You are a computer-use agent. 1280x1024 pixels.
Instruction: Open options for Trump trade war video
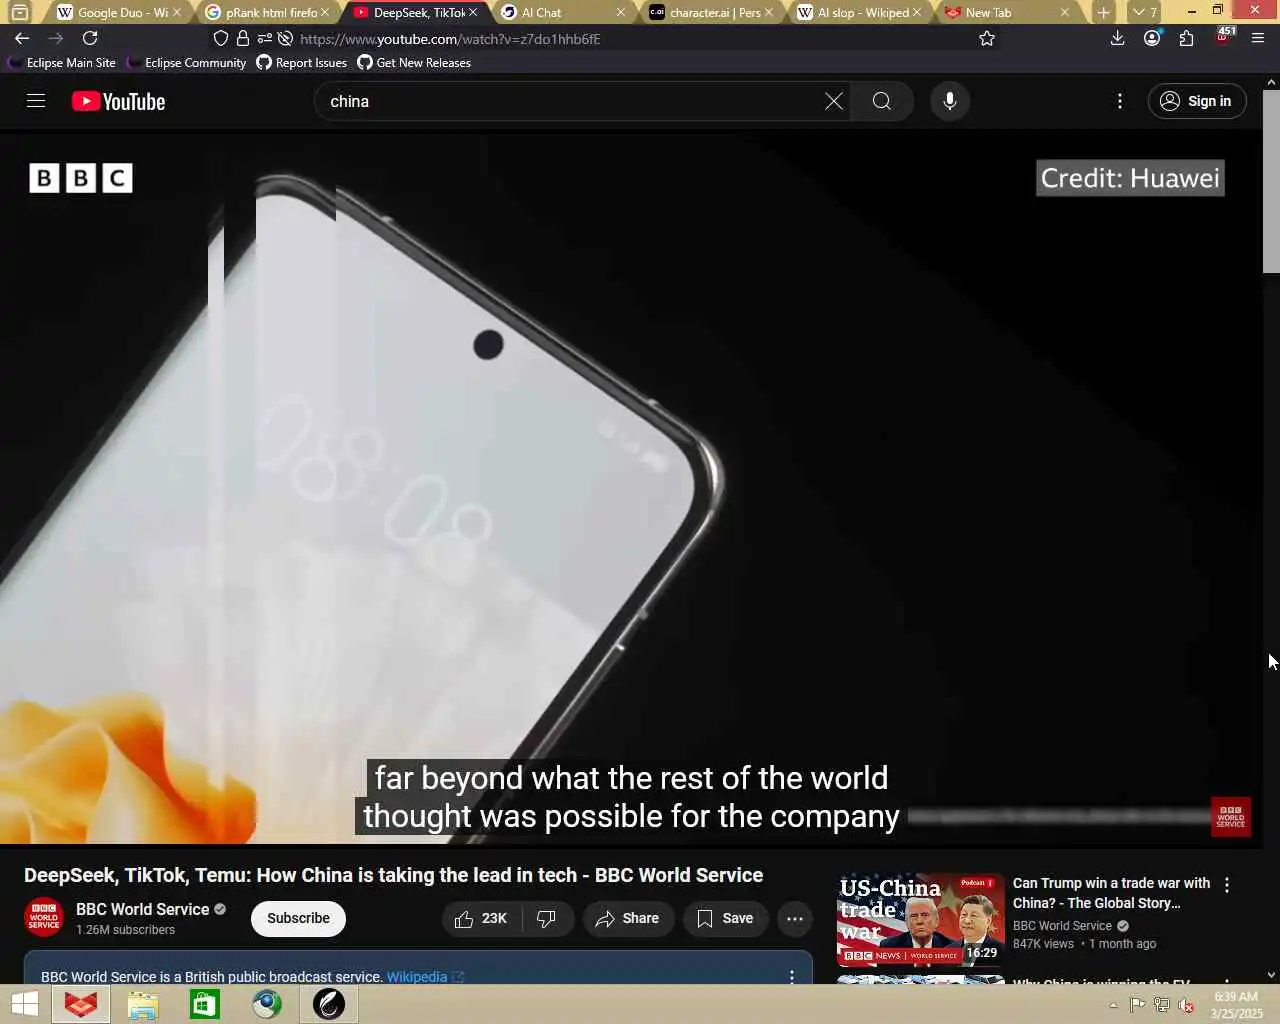1227,885
